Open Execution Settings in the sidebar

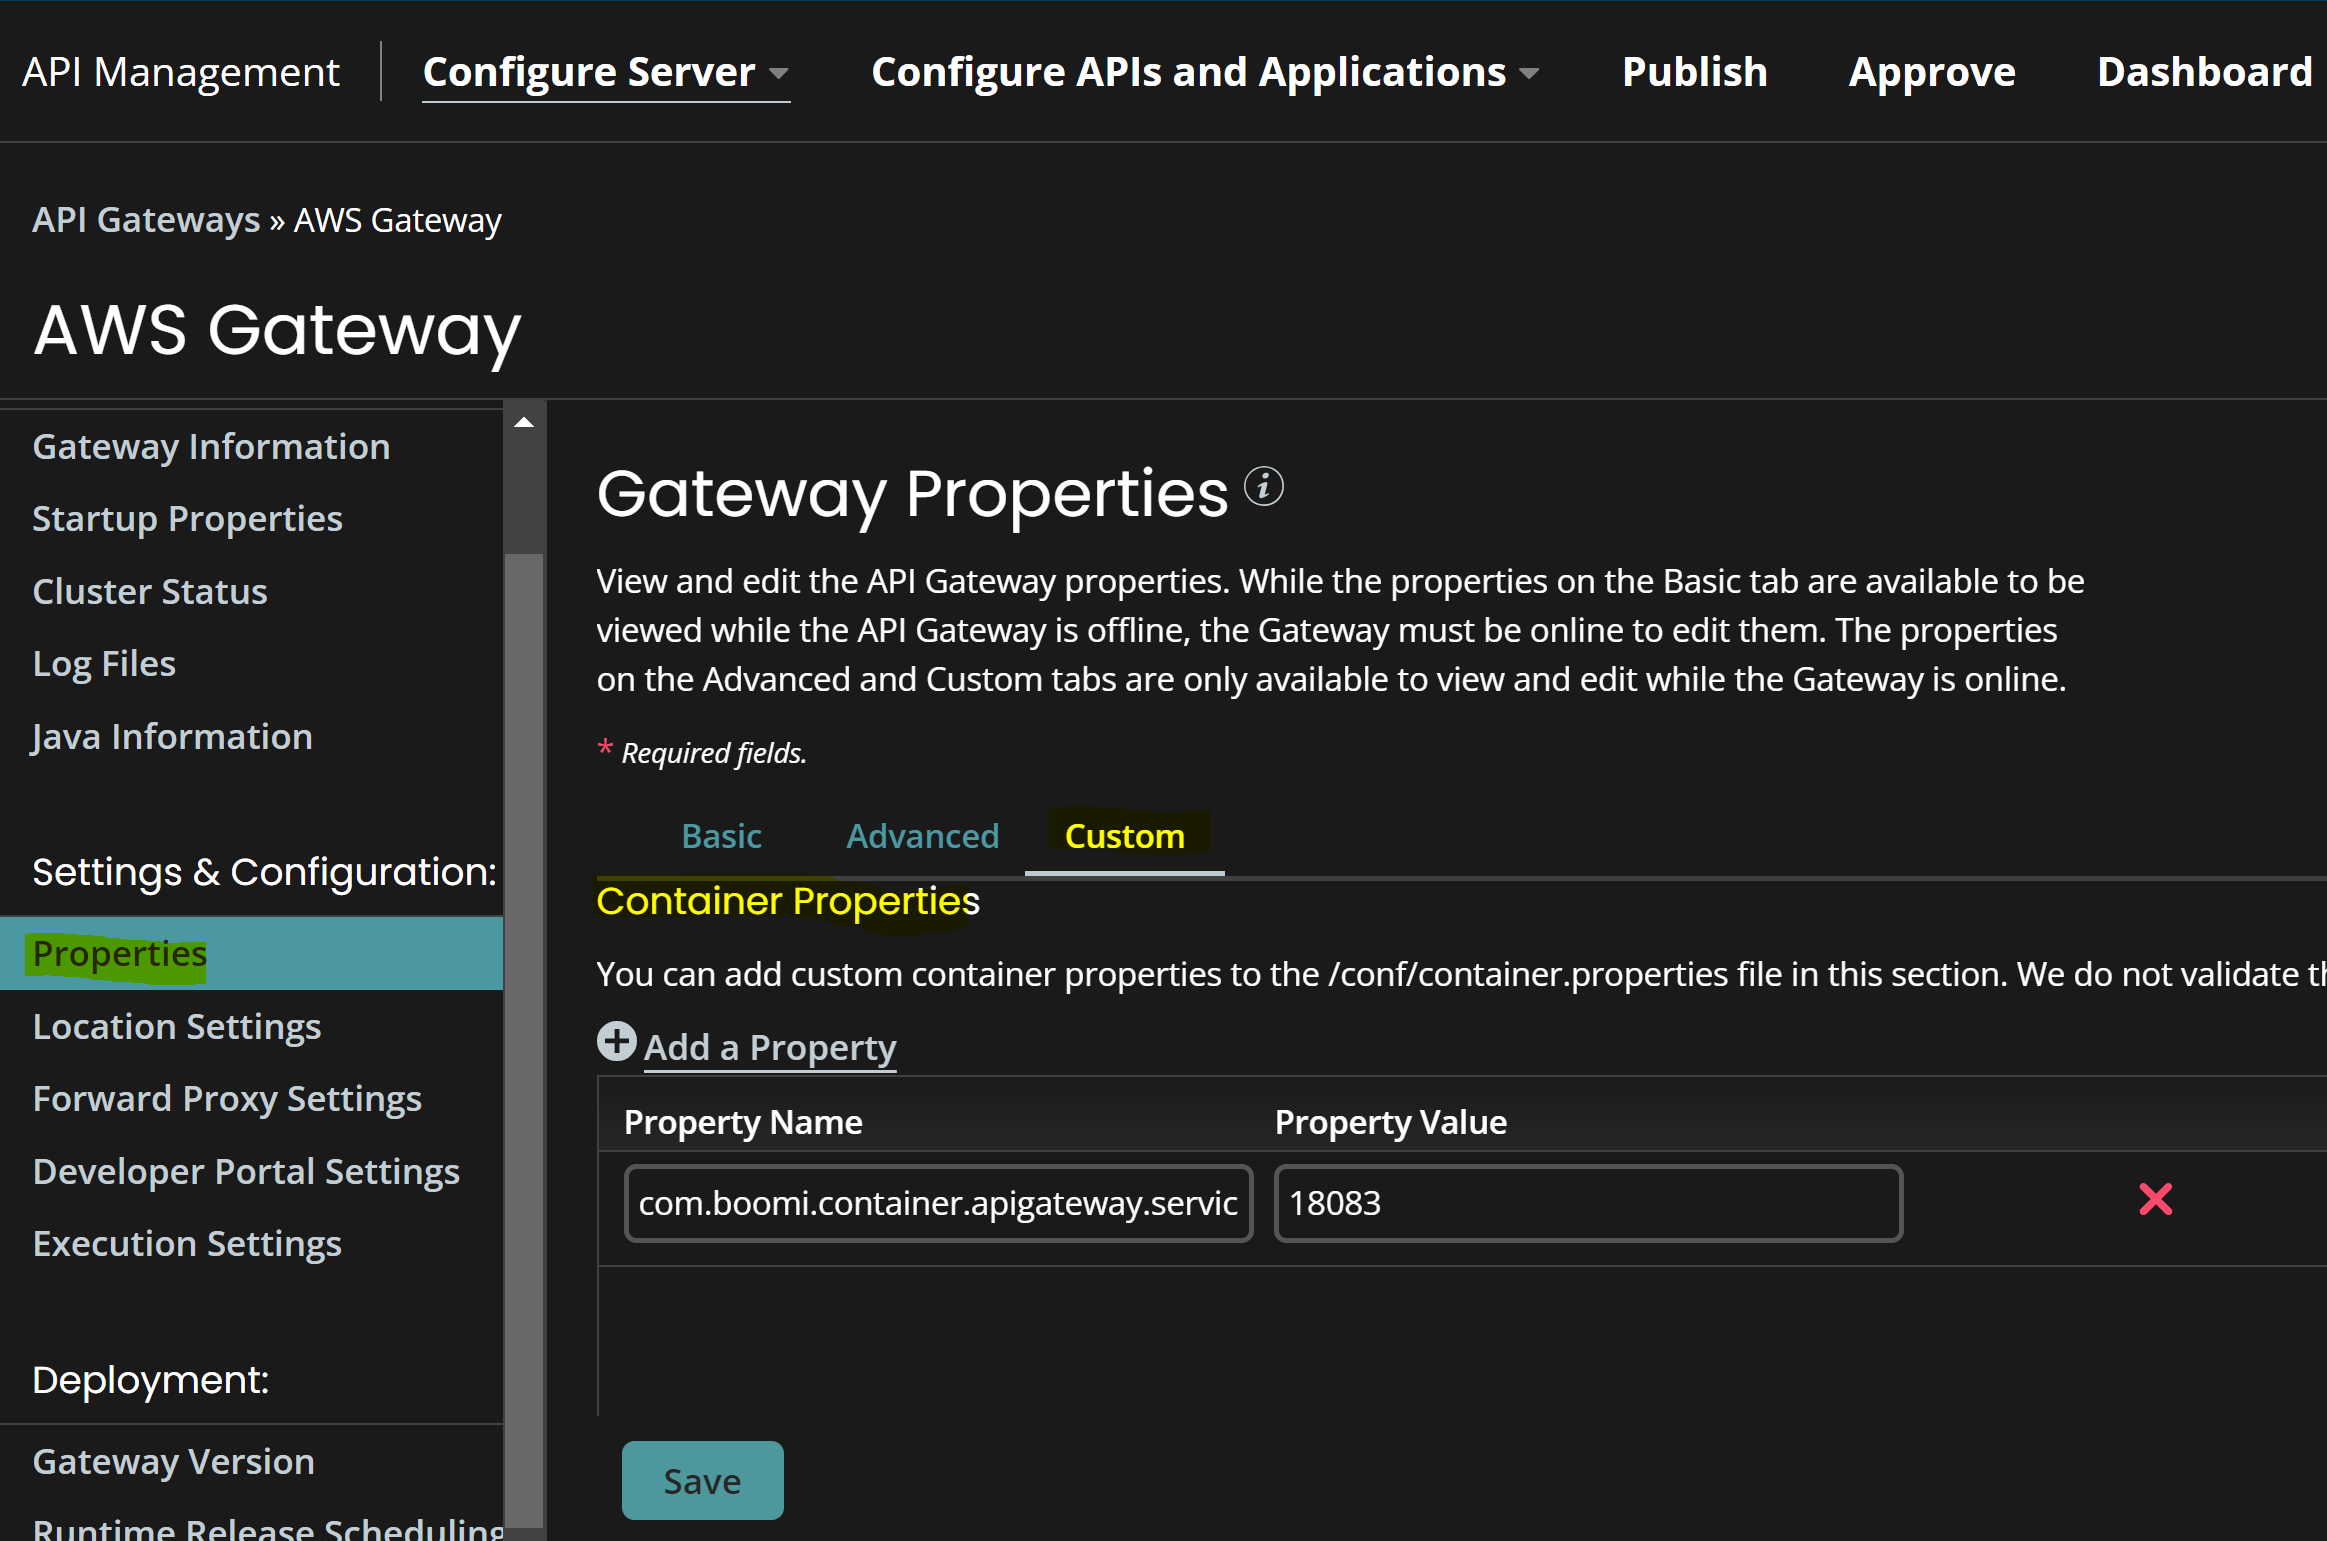click(x=187, y=1243)
